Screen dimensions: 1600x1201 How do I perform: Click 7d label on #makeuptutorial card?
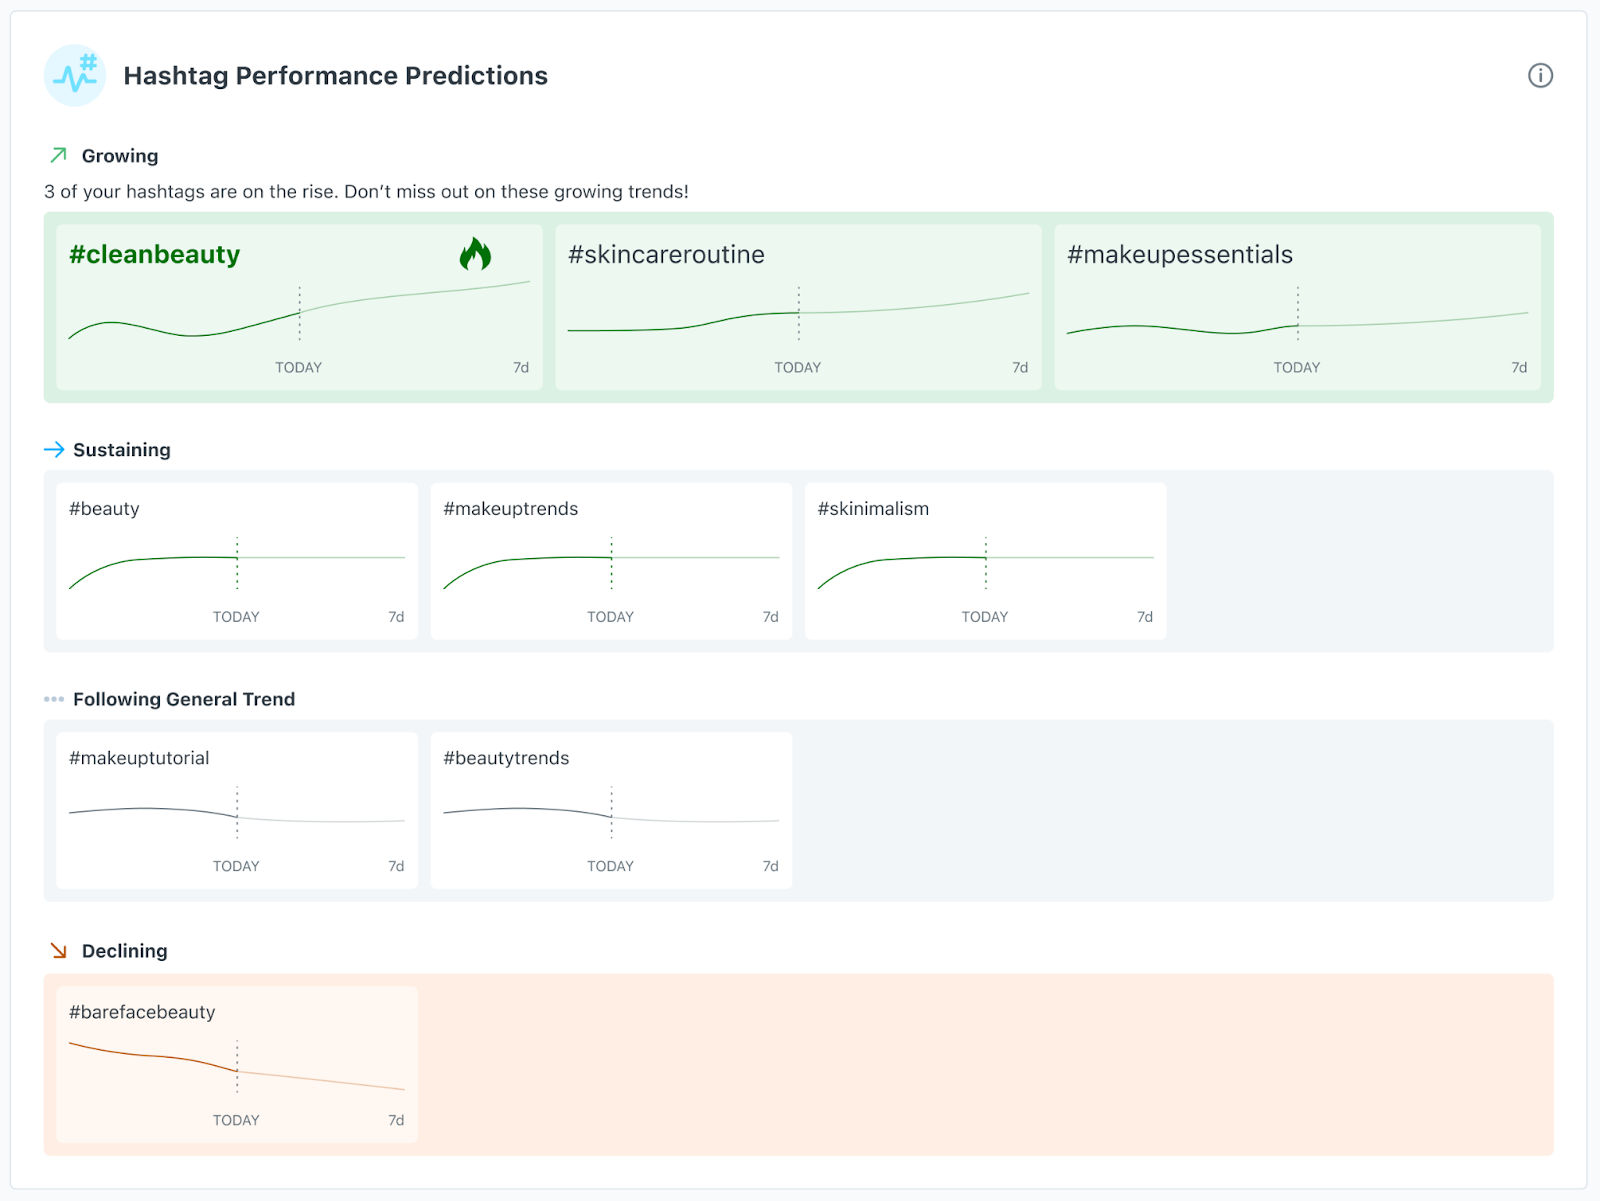(x=396, y=866)
